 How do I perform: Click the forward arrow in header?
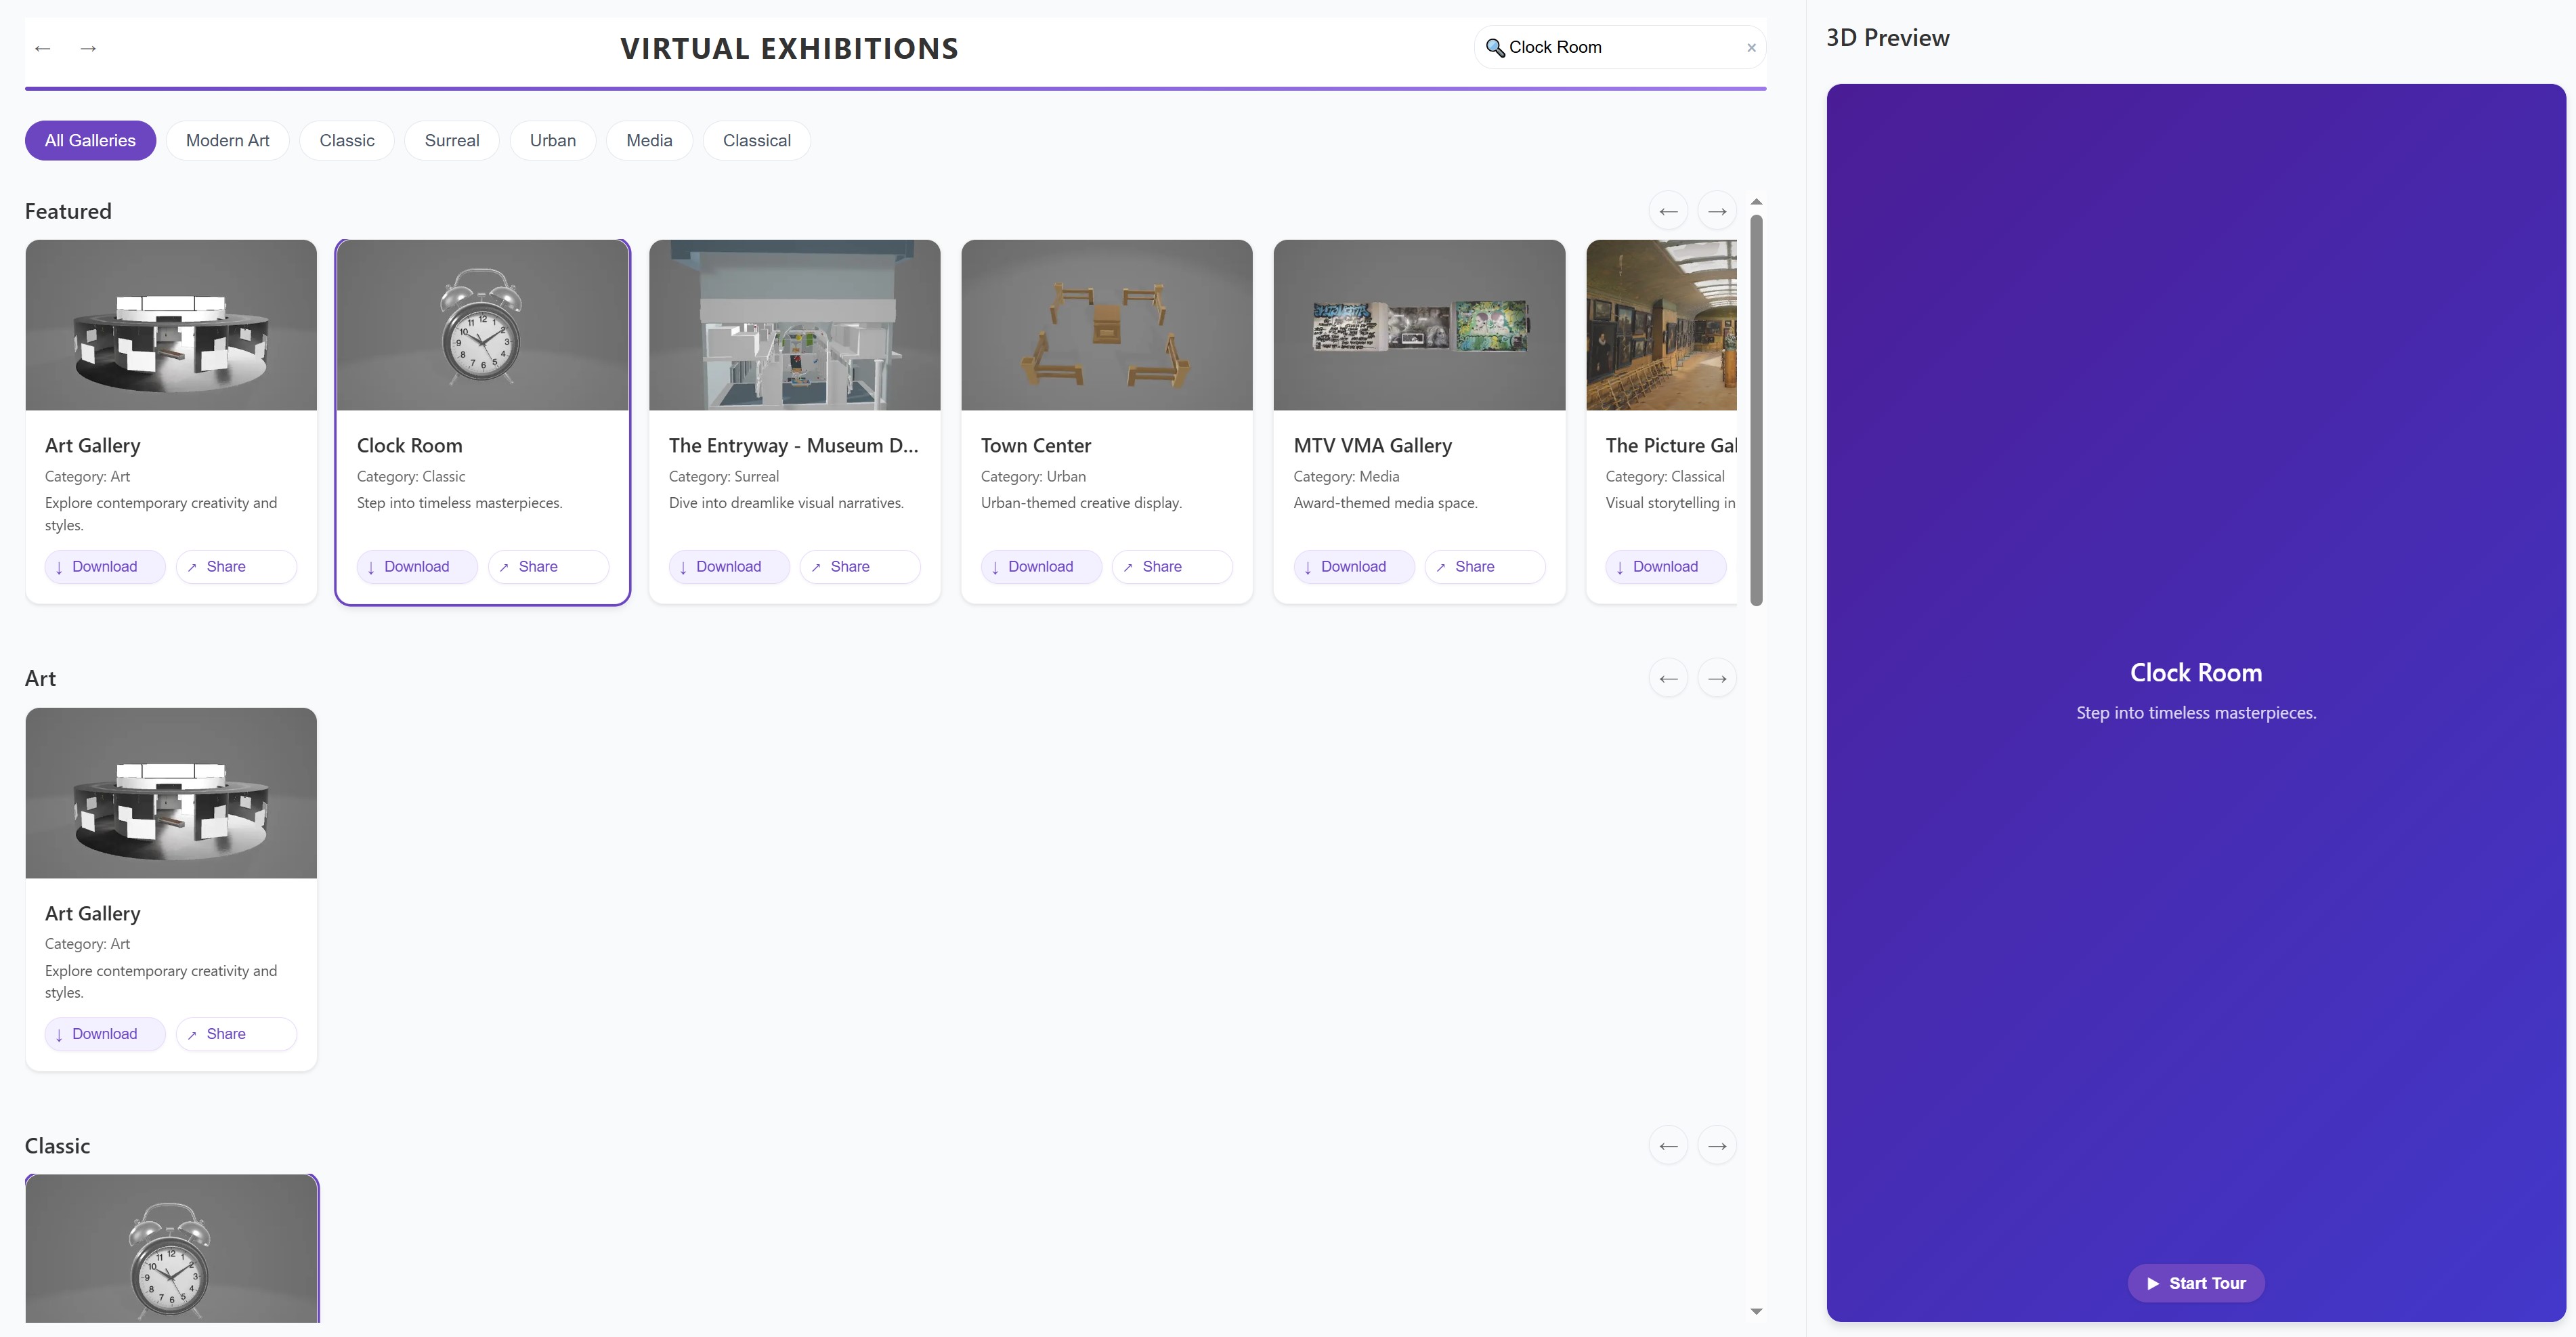(x=88, y=48)
